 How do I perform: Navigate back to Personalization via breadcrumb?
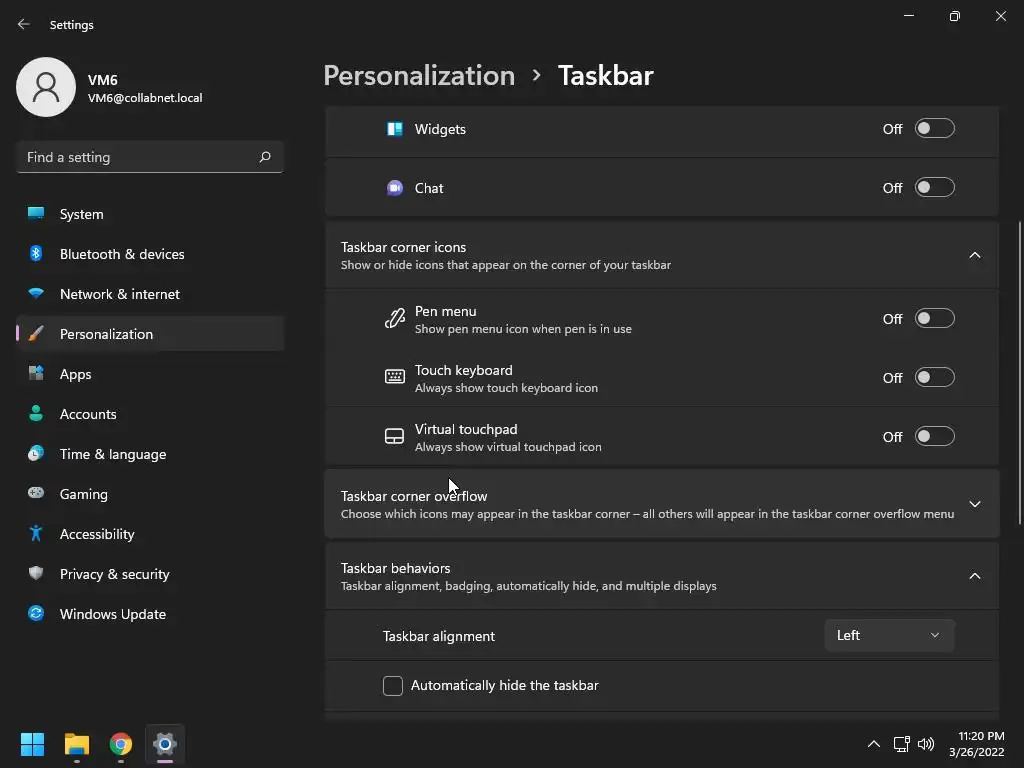(419, 76)
